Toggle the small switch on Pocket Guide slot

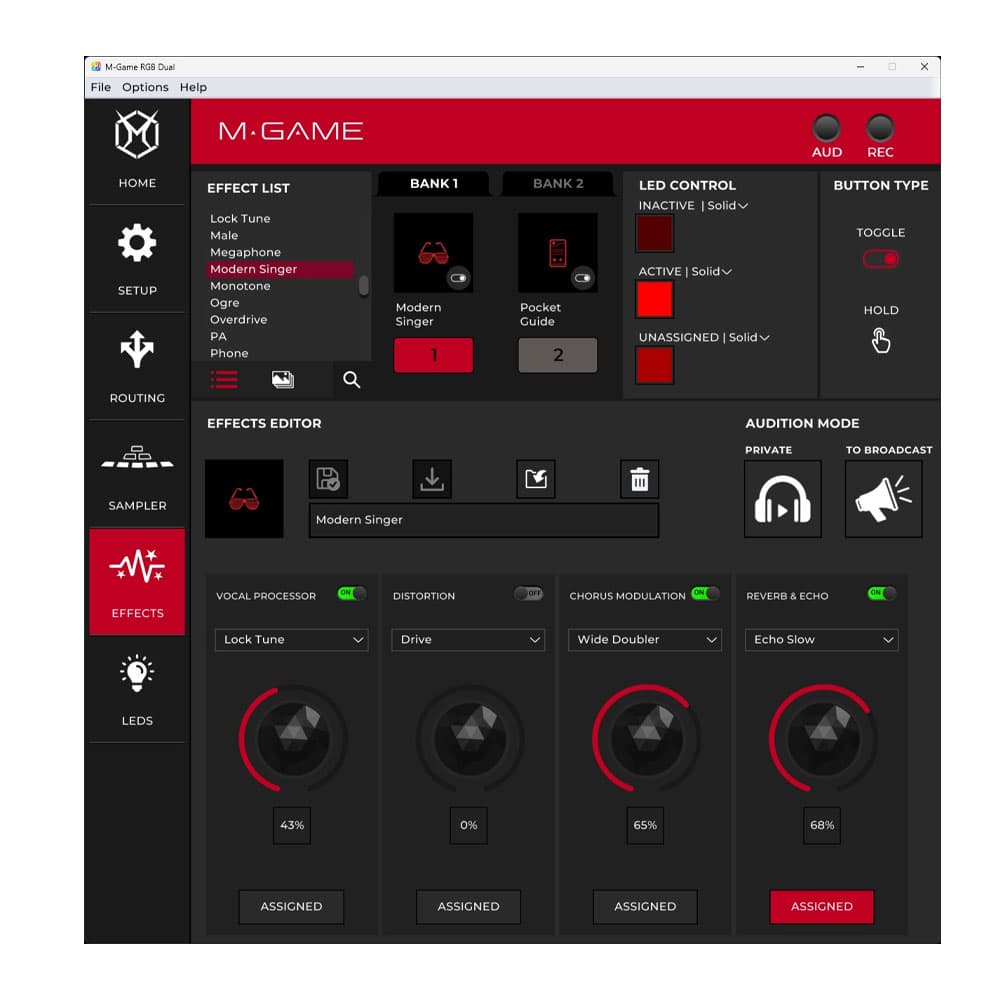tap(583, 278)
